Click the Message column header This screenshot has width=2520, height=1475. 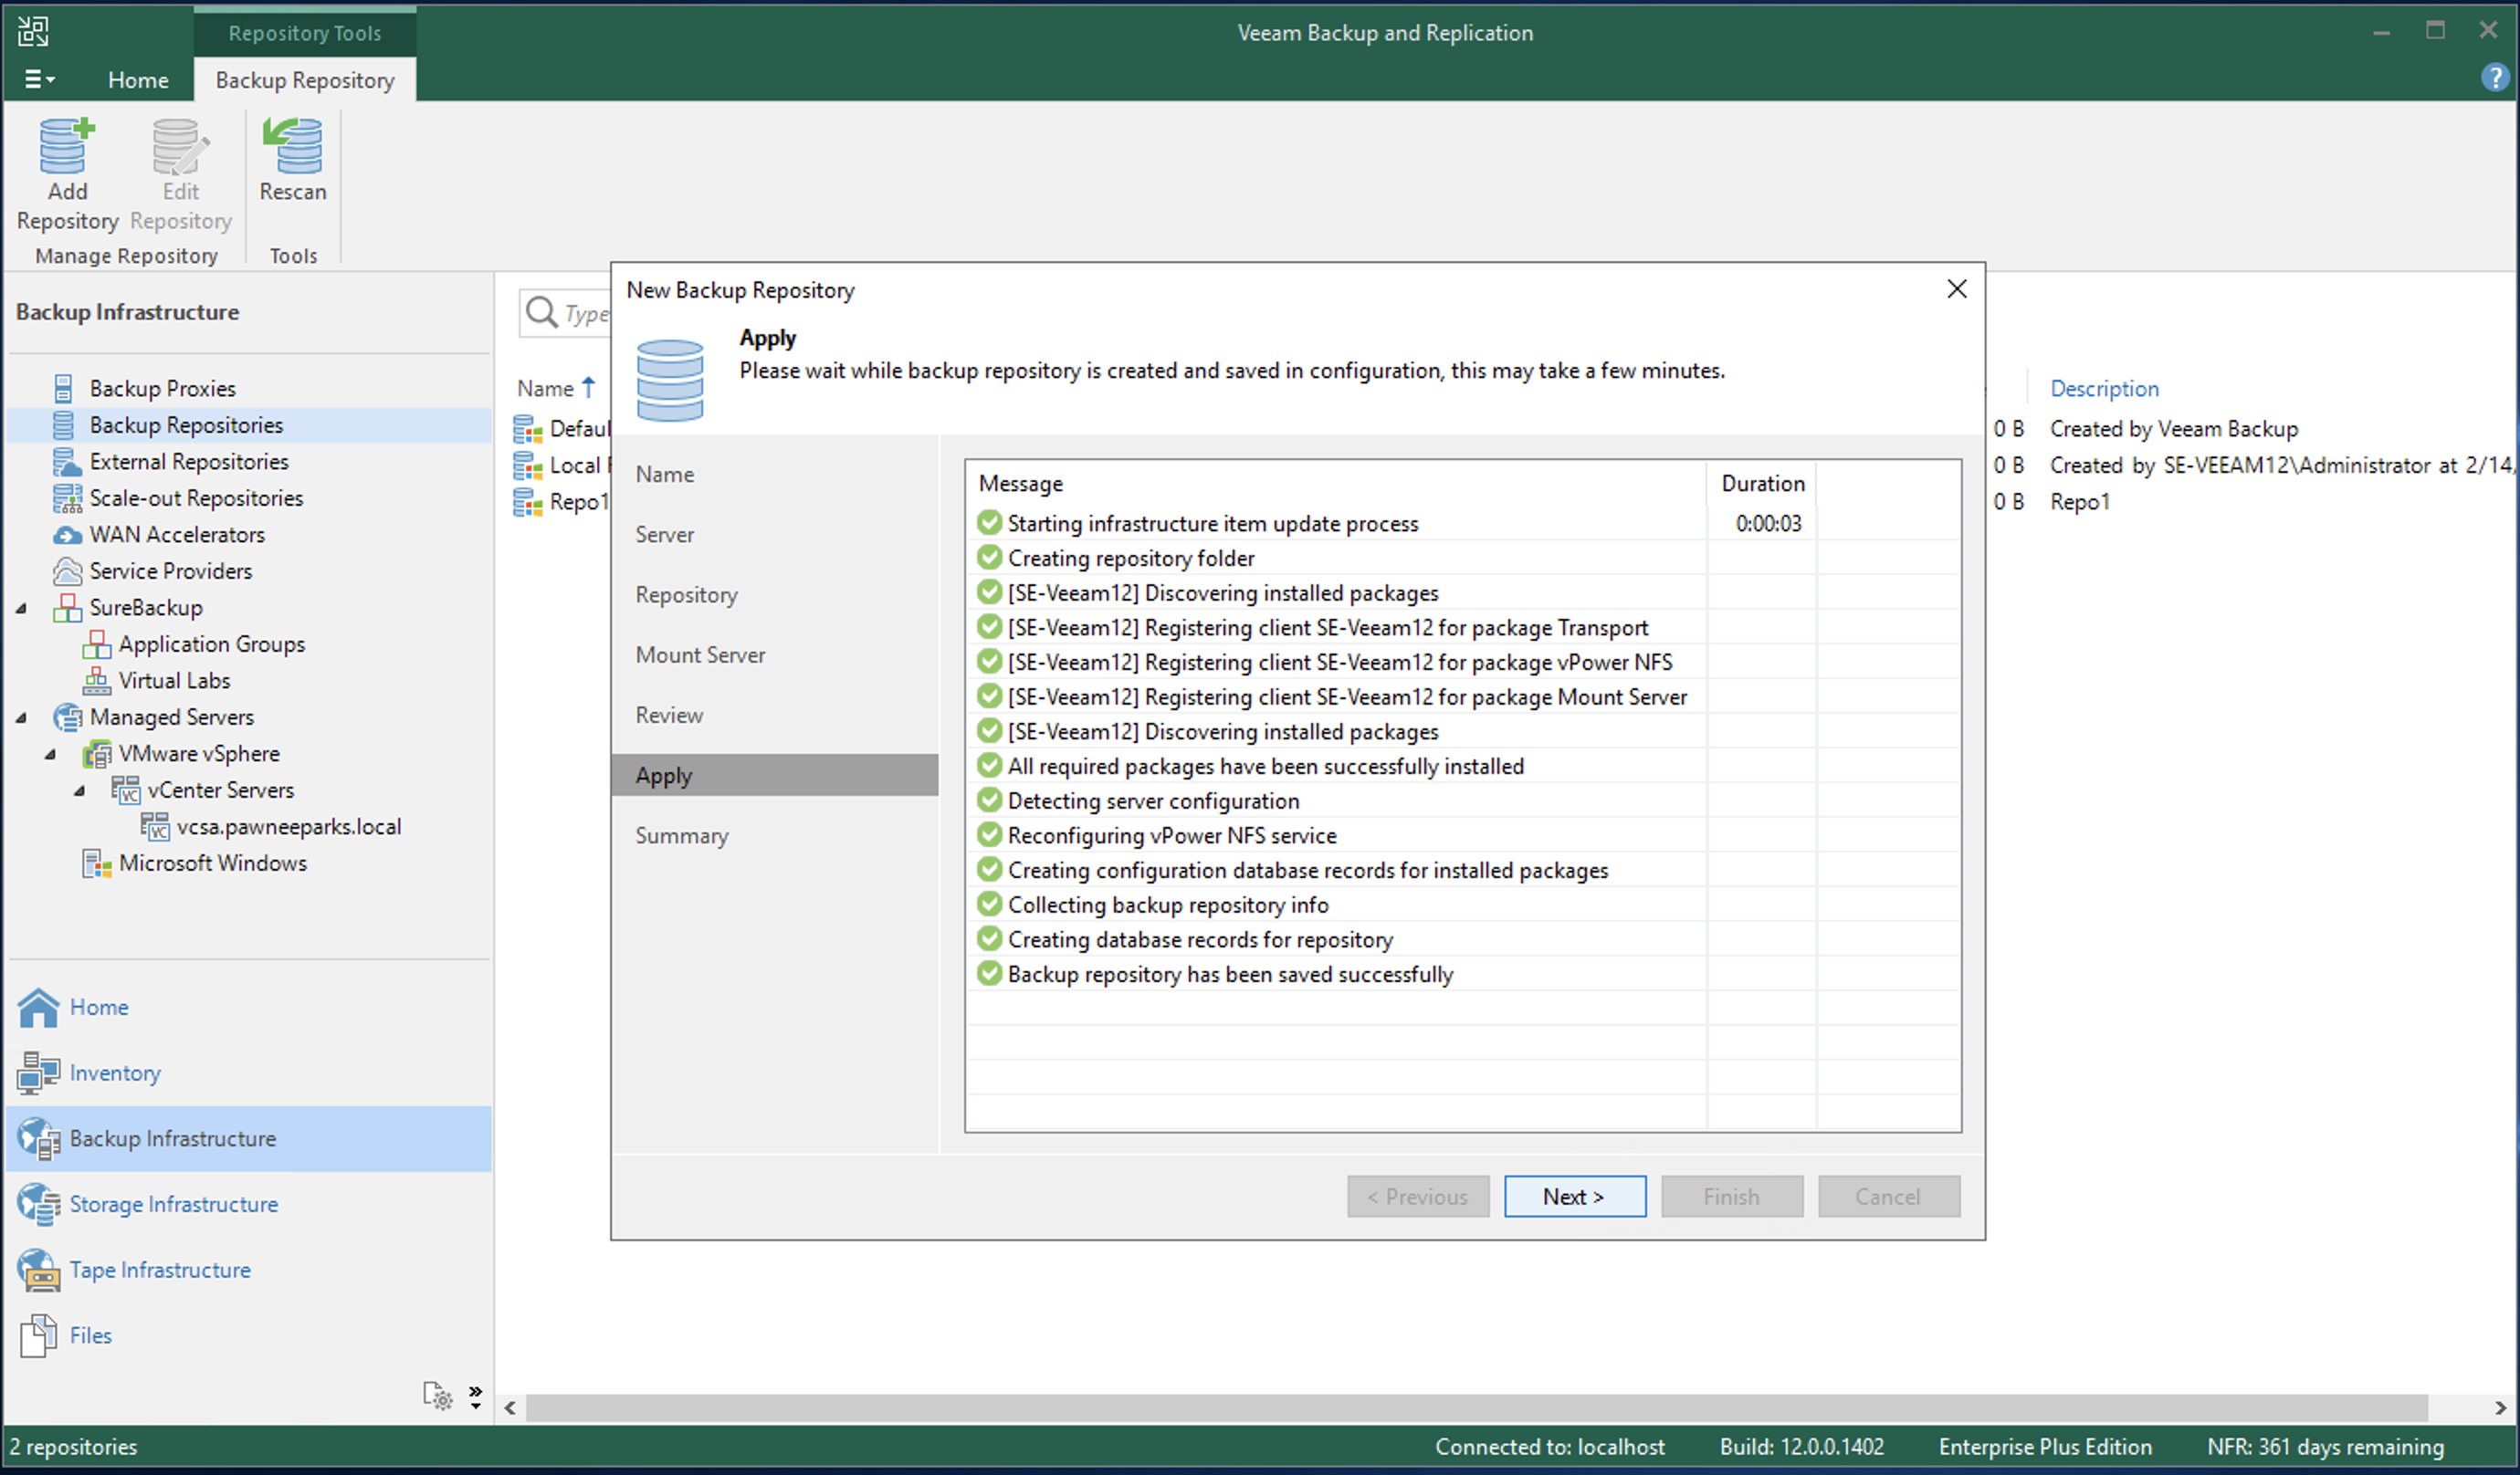[1020, 483]
